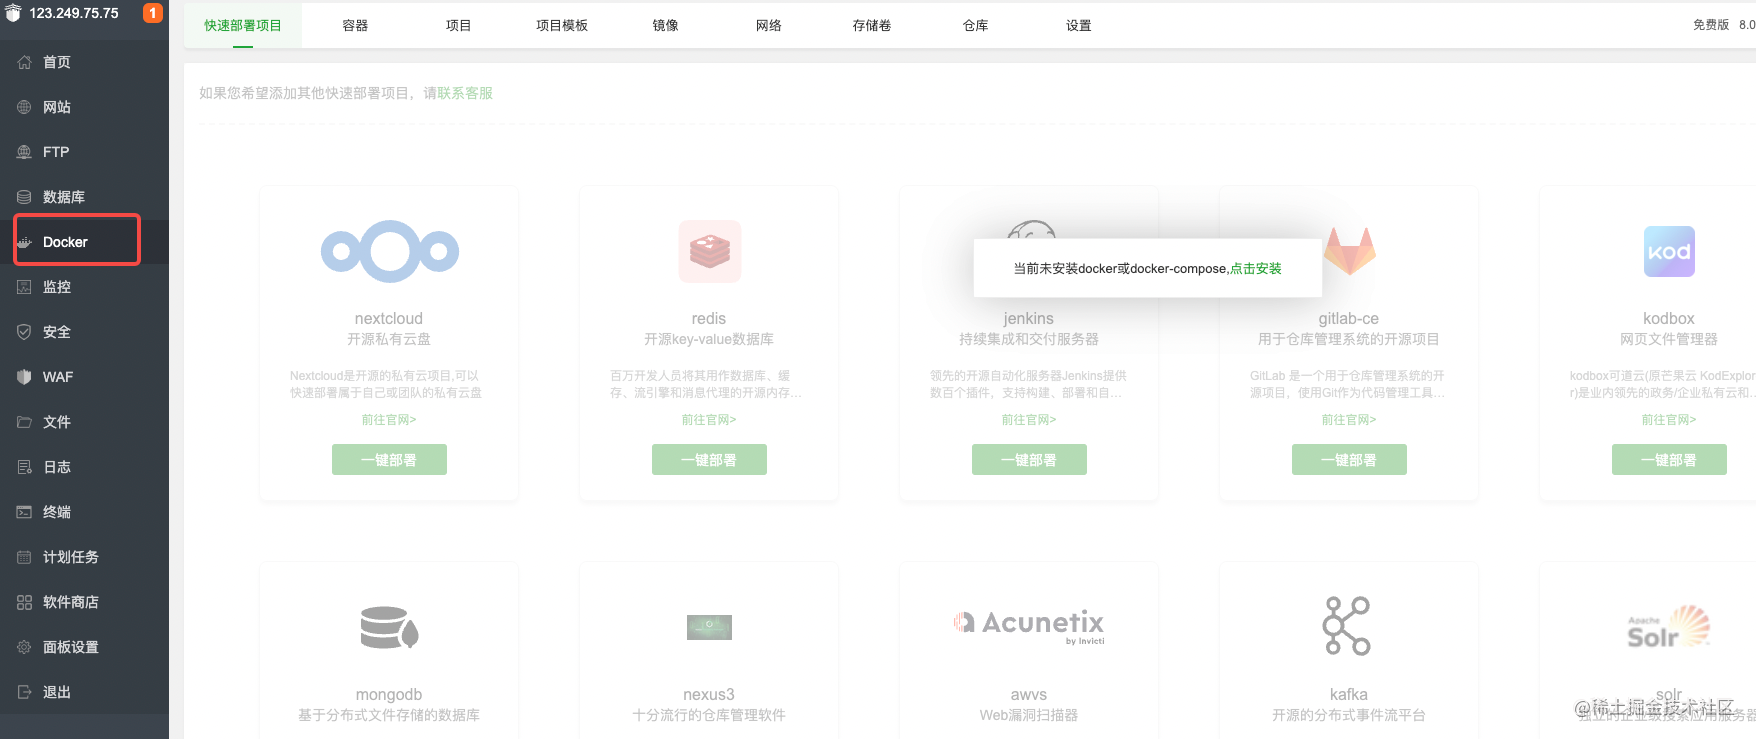Click the 基于分布式文件存储的数据库 subtitle
Screen dimensions: 1756x739
(389, 715)
